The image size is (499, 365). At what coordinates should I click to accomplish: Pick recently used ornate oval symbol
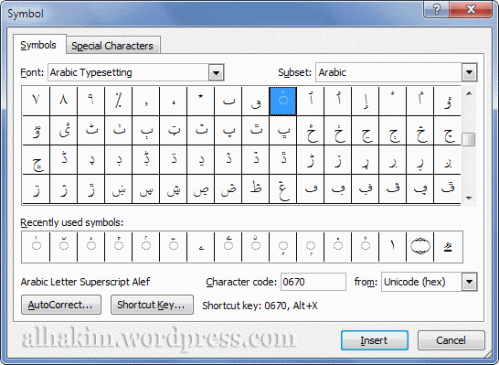pos(420,247)
